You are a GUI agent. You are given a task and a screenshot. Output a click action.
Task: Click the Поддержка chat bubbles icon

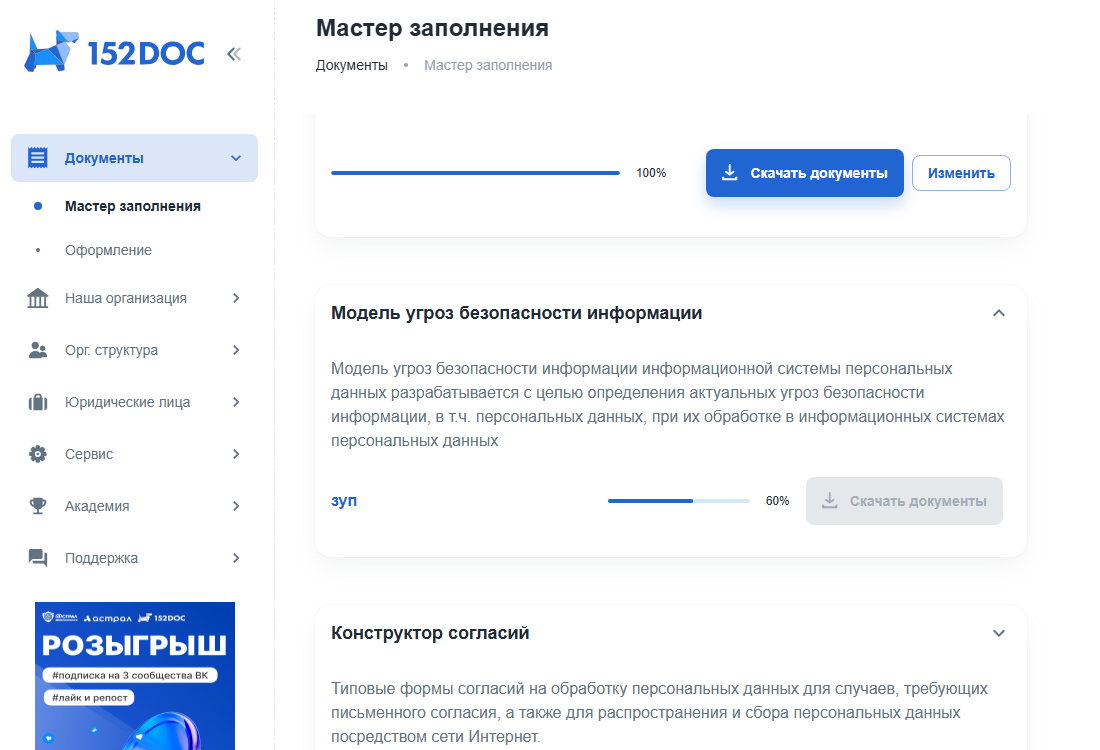click(x=38, y=558)
